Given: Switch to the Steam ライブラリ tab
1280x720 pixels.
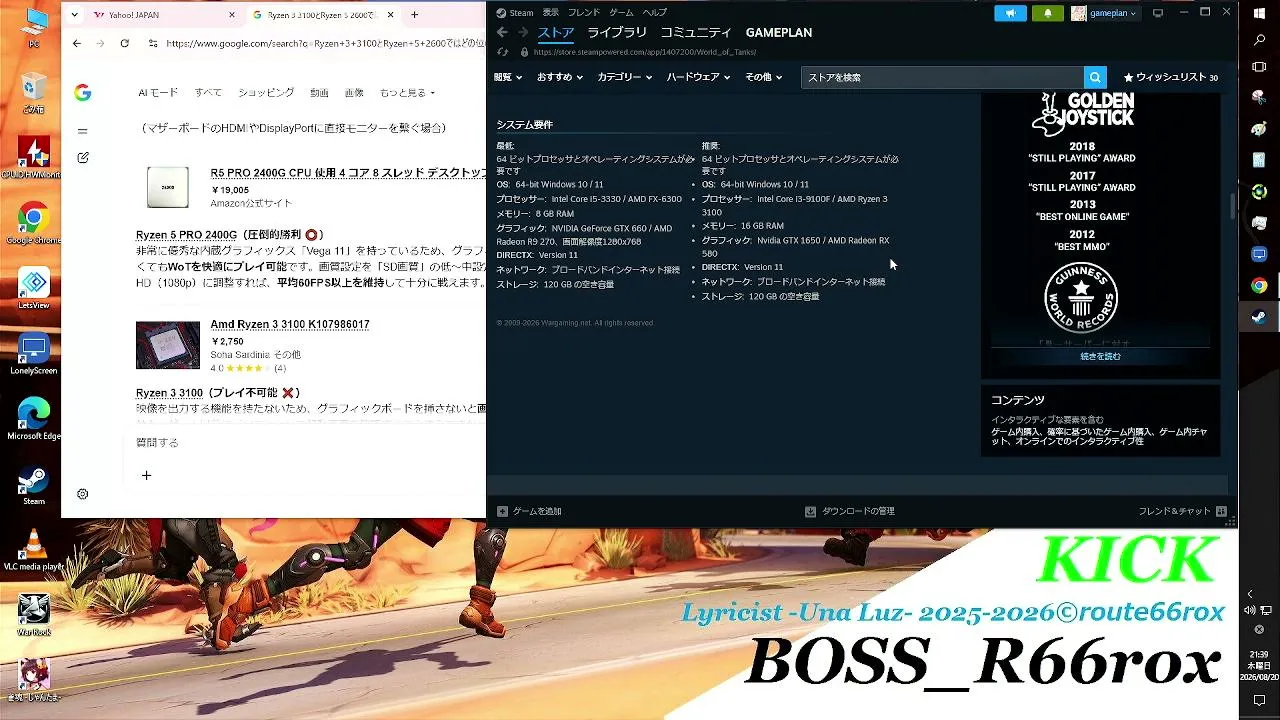Looking at the screenshot, I should pos(617,33).
